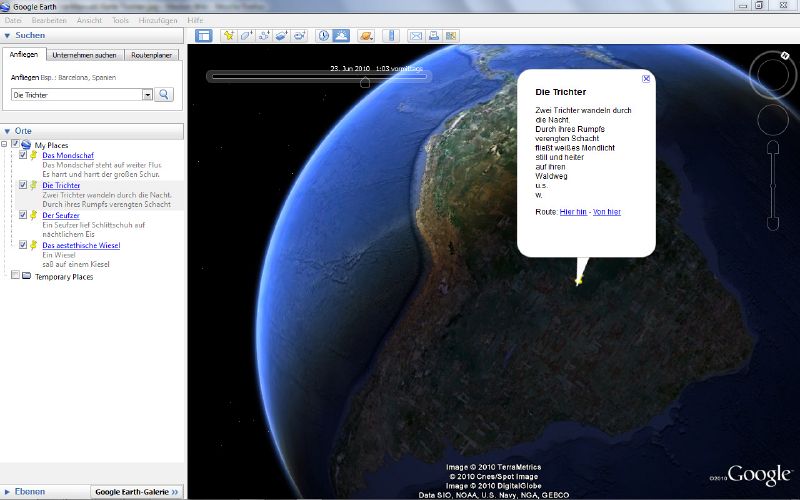The width and height of the screenshot is (800, 500).
Task: Open the Datei menu
Action: 13,20
